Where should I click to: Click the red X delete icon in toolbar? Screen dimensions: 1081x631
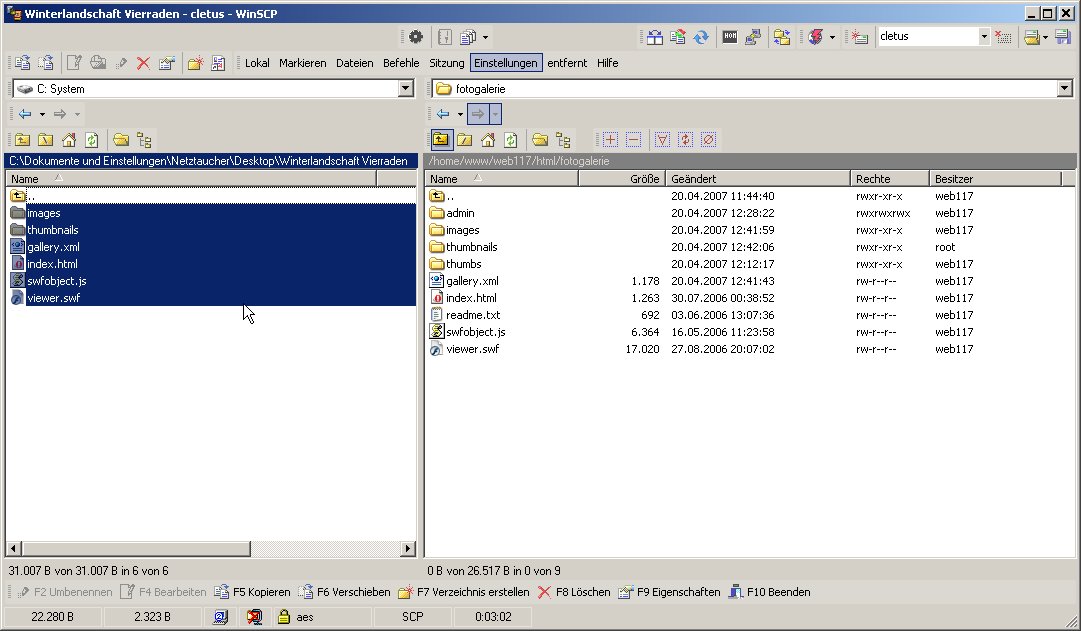[143, 63]
